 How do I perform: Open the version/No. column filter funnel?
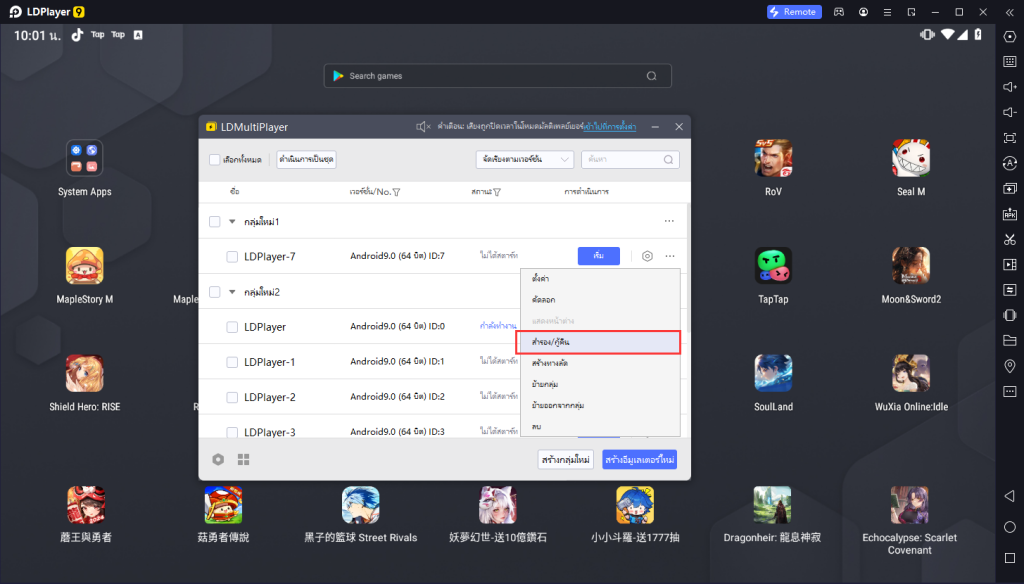click(x=396, y=192)
